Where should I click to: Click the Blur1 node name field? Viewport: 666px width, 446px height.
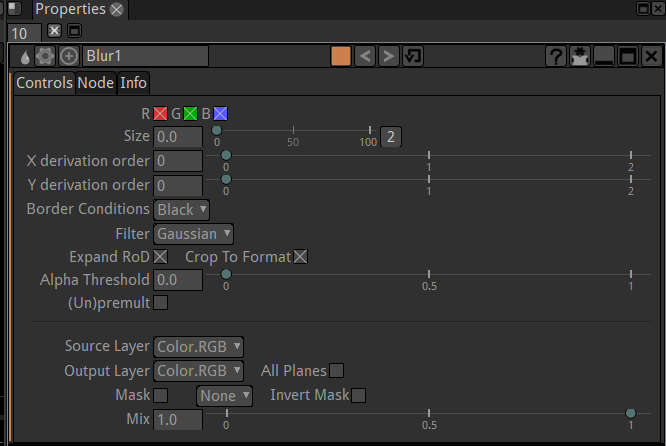(145, 56)
